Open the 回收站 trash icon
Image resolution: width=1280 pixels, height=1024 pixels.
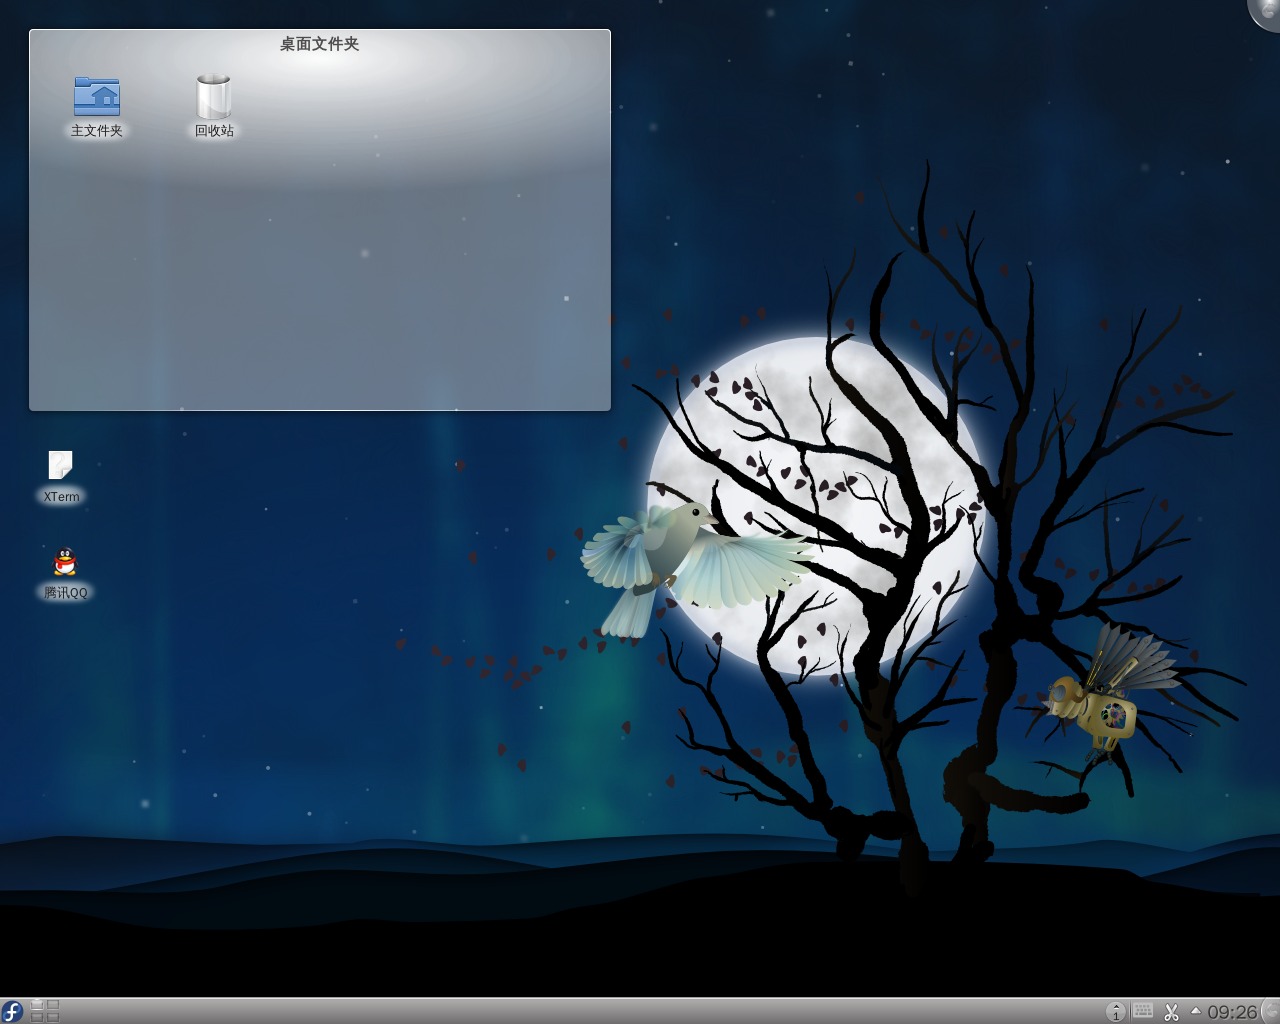(x=214, y=107)
